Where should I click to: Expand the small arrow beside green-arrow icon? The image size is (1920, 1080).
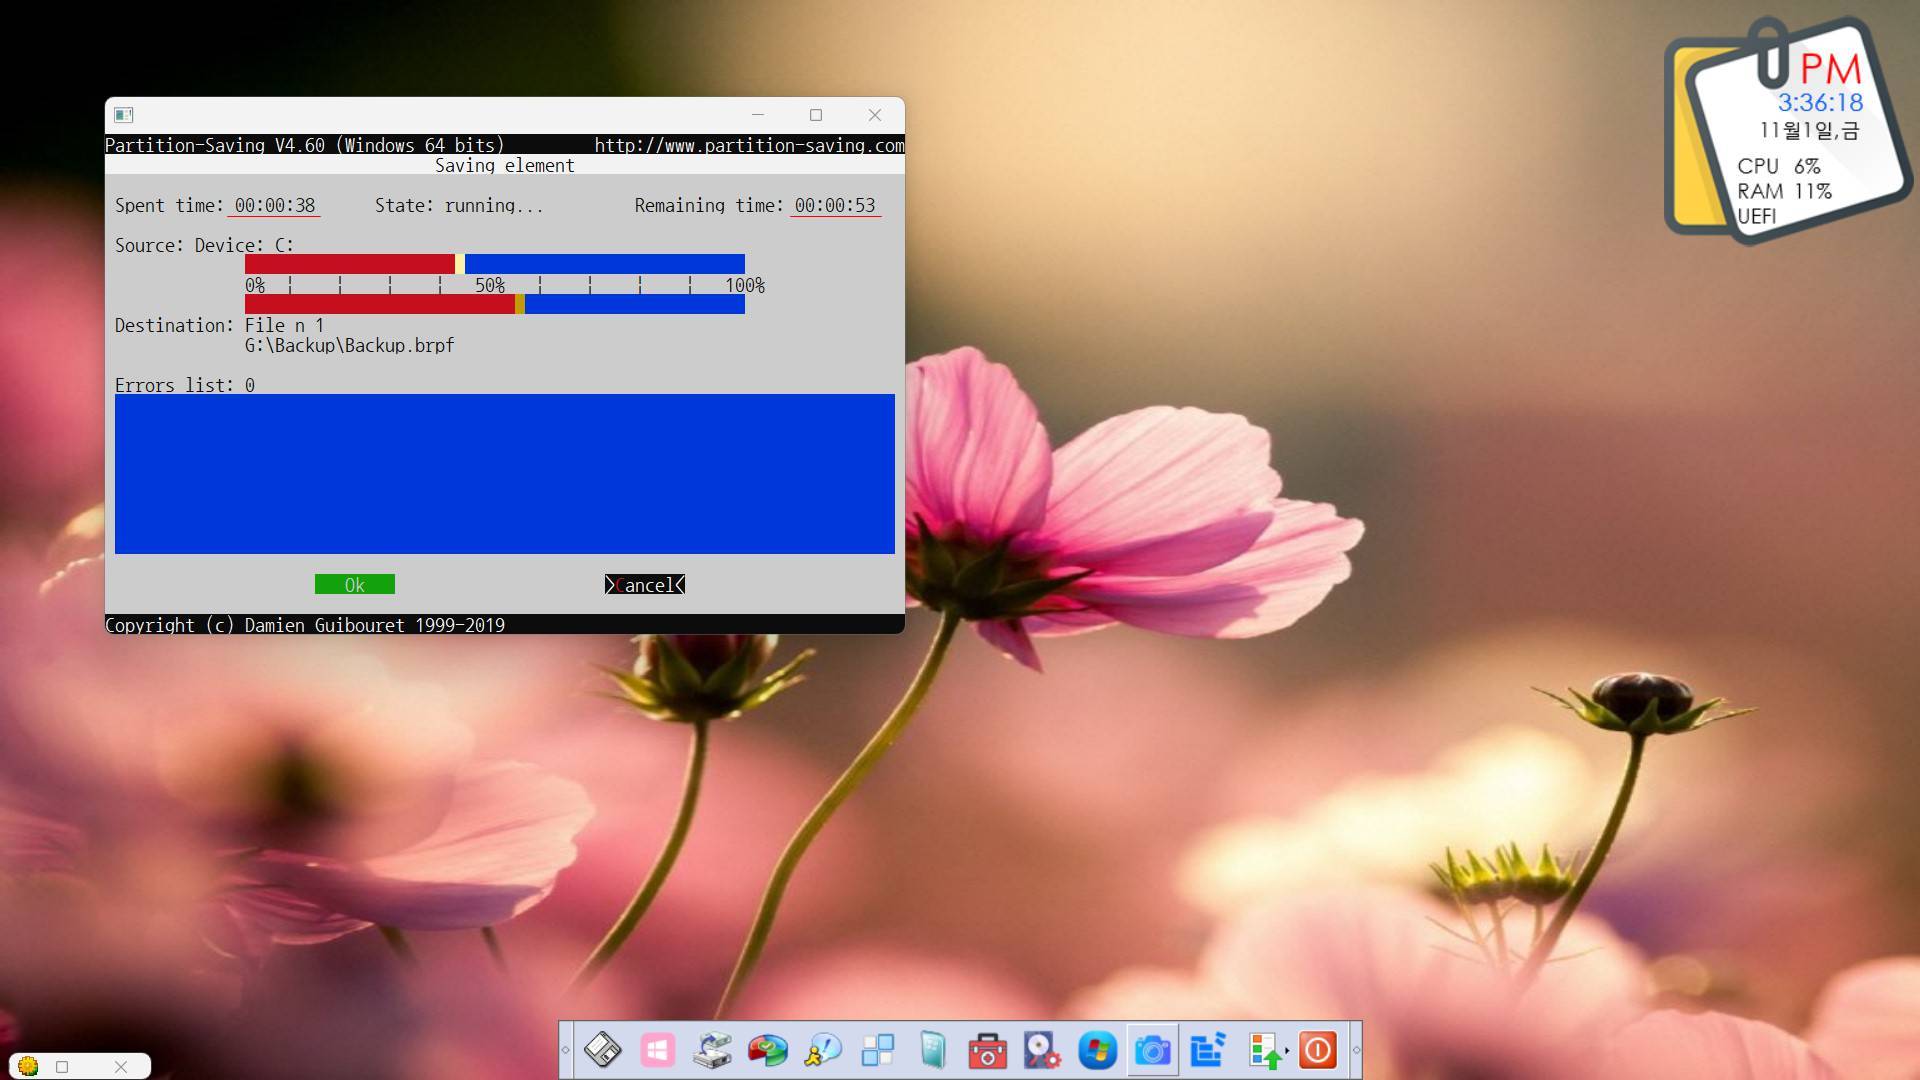click(x=1288, y=1050)
